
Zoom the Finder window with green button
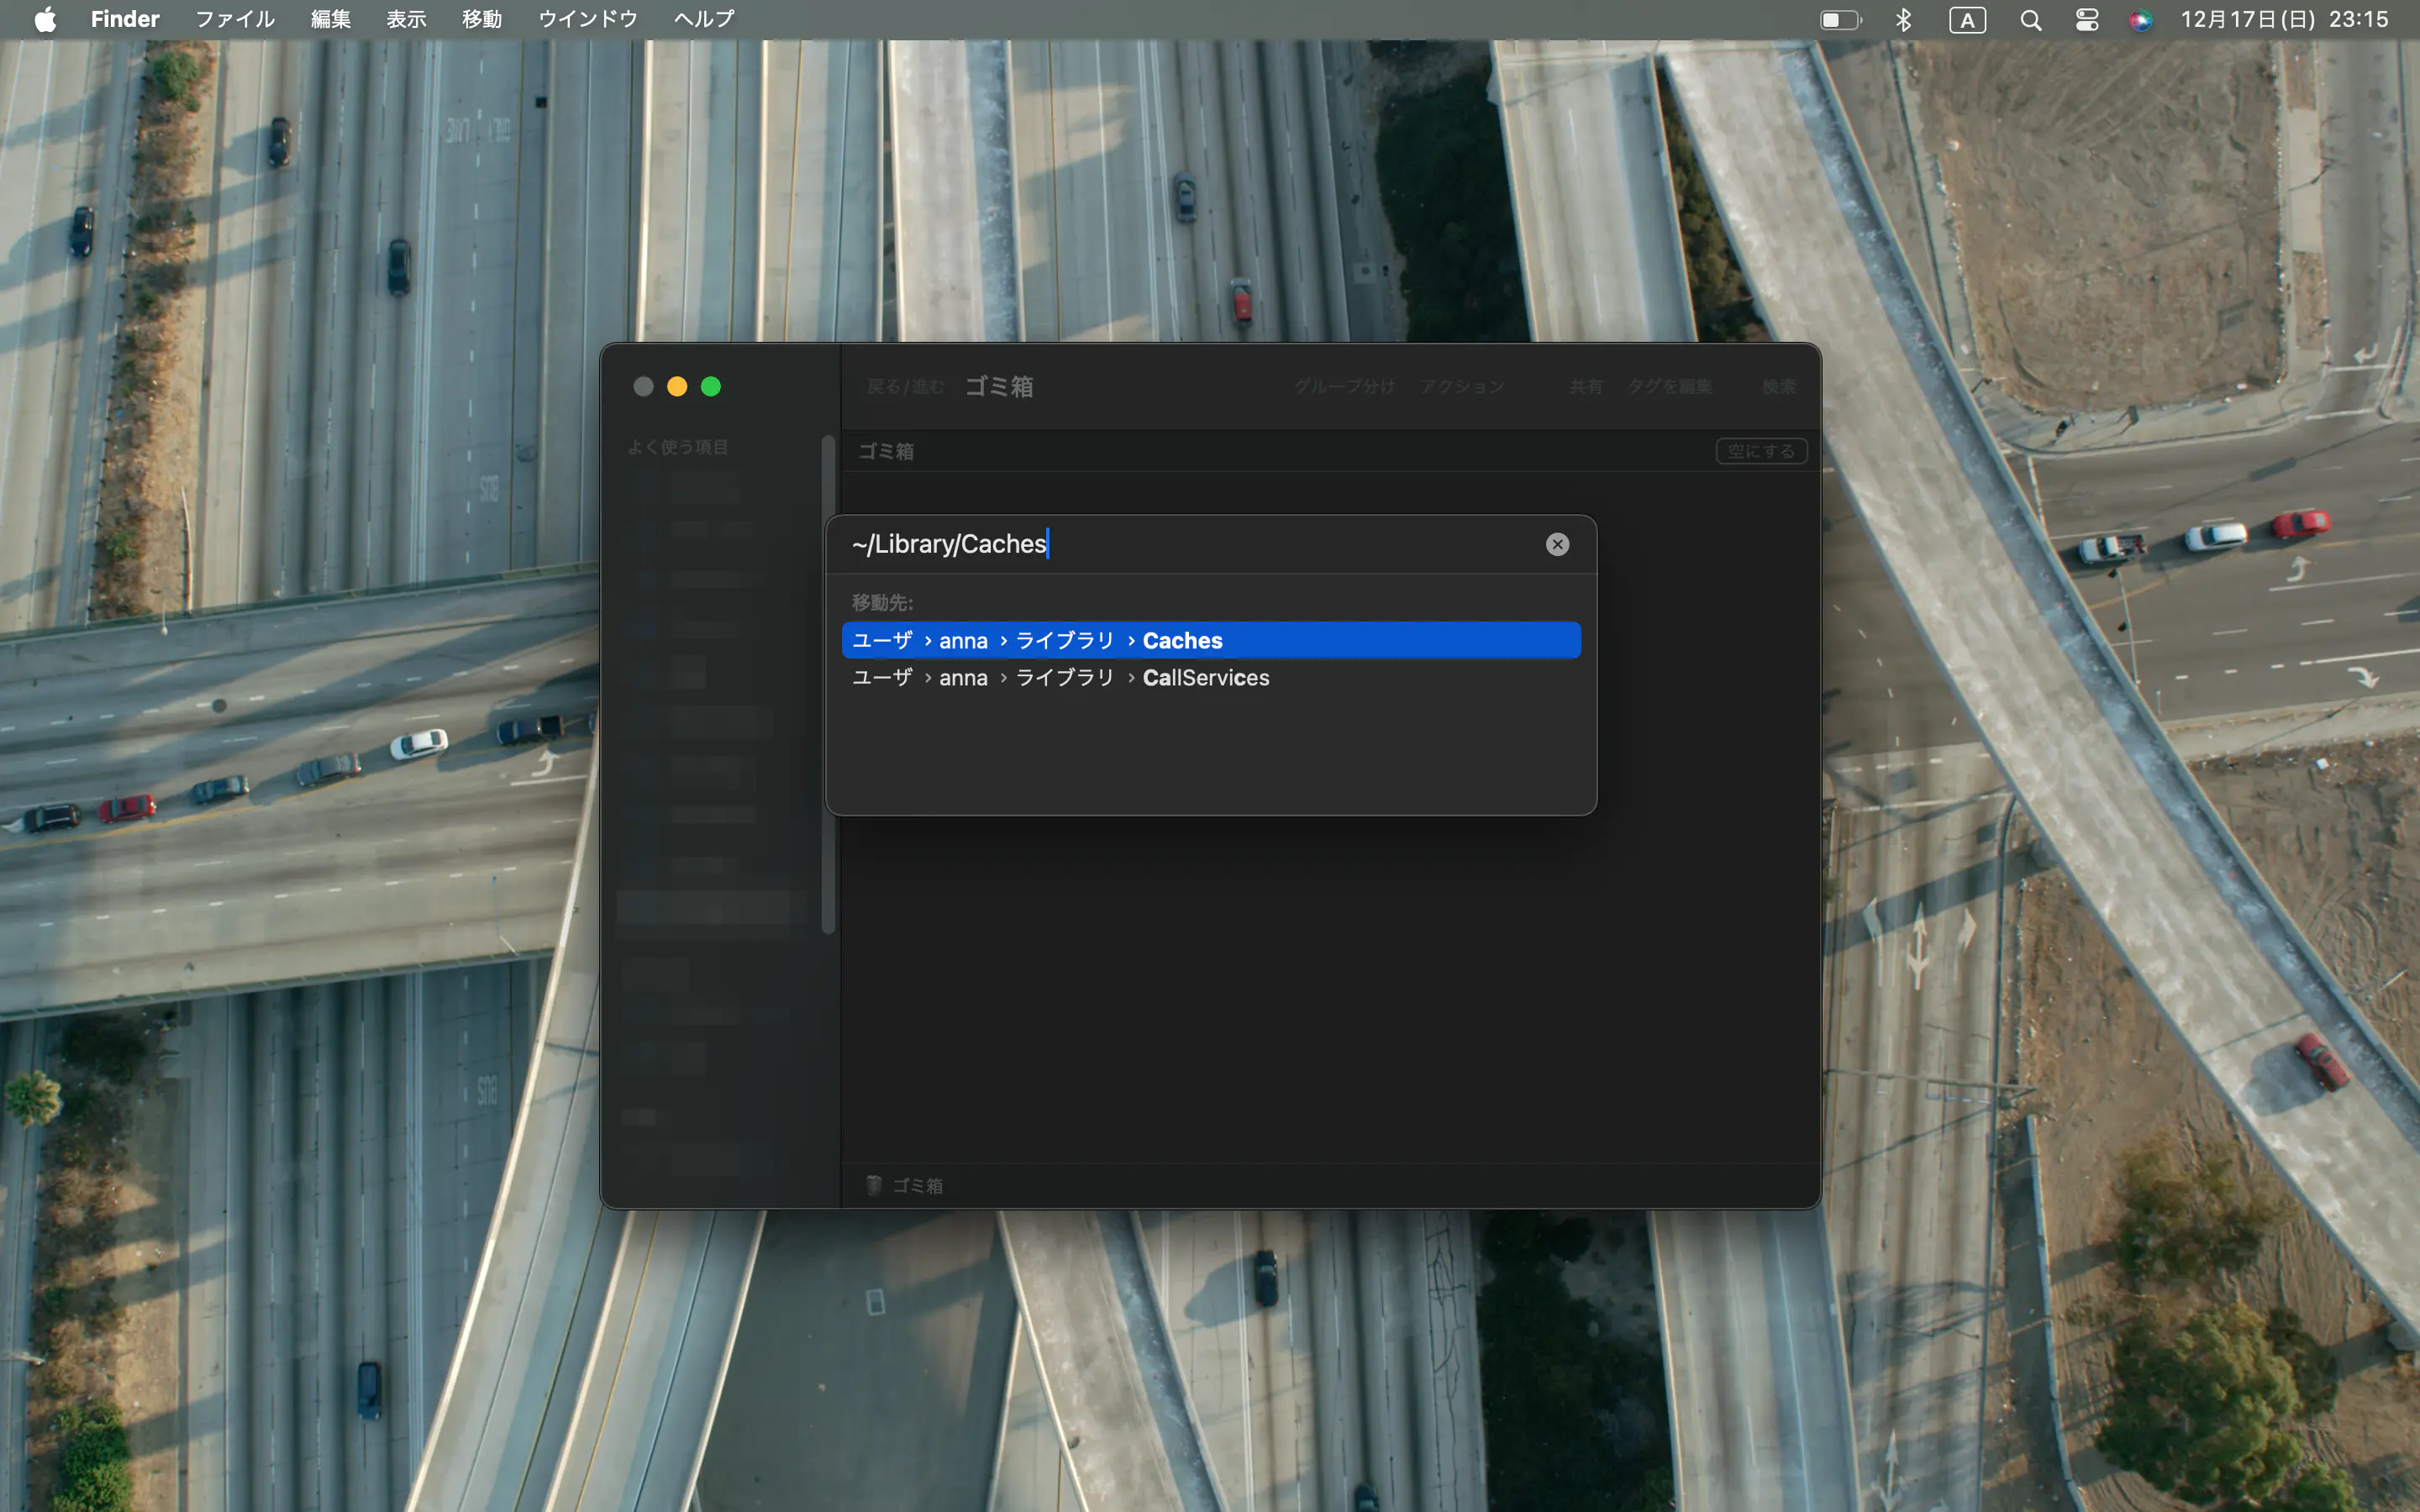711,386
